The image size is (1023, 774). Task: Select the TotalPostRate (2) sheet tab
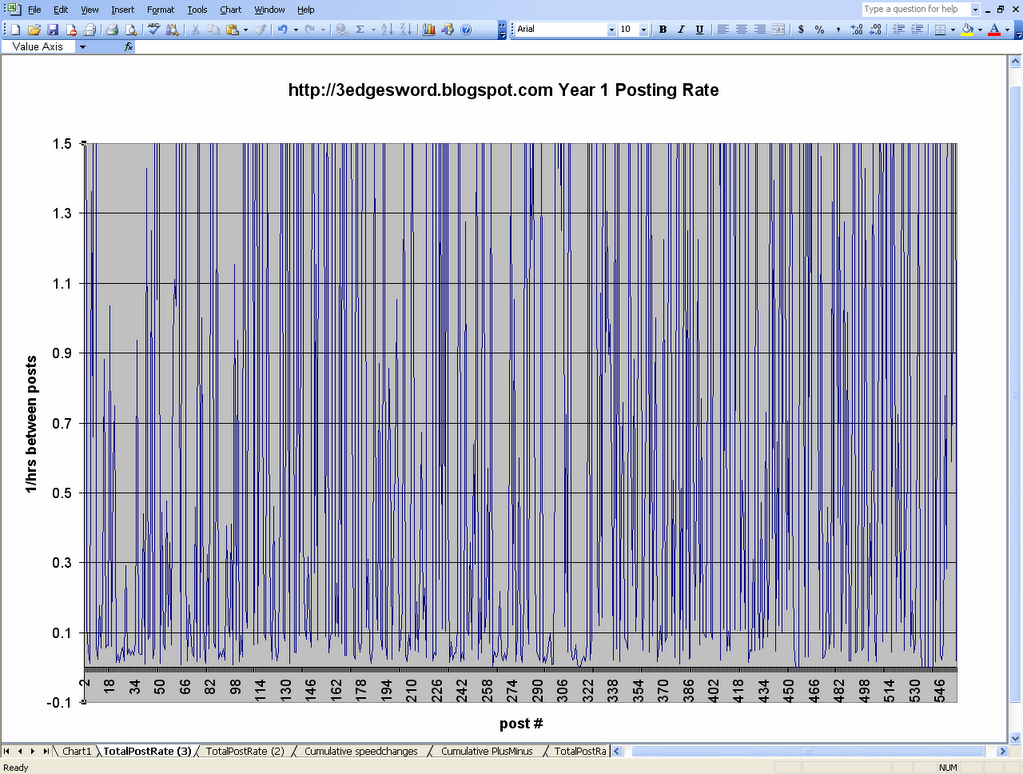point(245,751)
